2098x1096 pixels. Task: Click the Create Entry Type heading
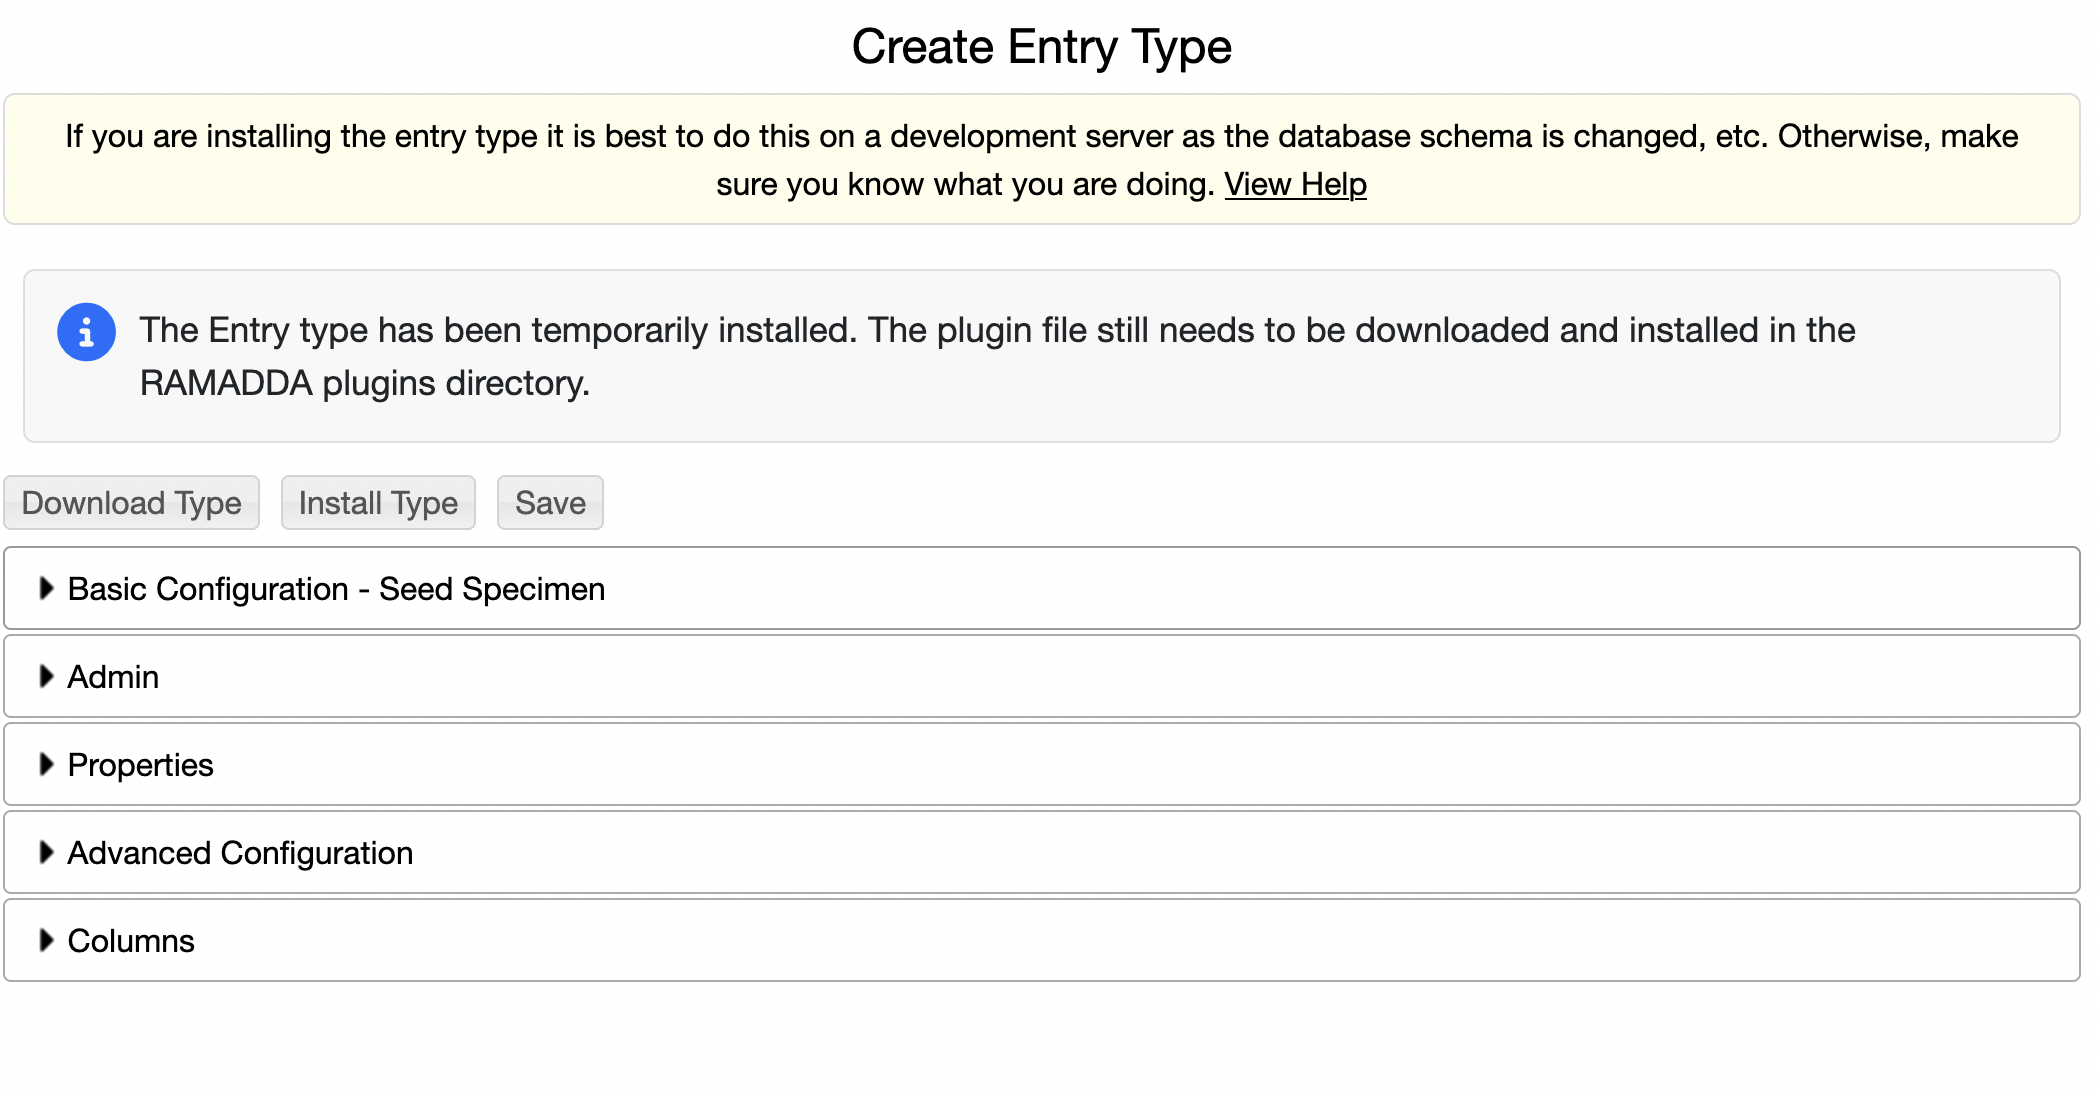[x=1041, y=47]
